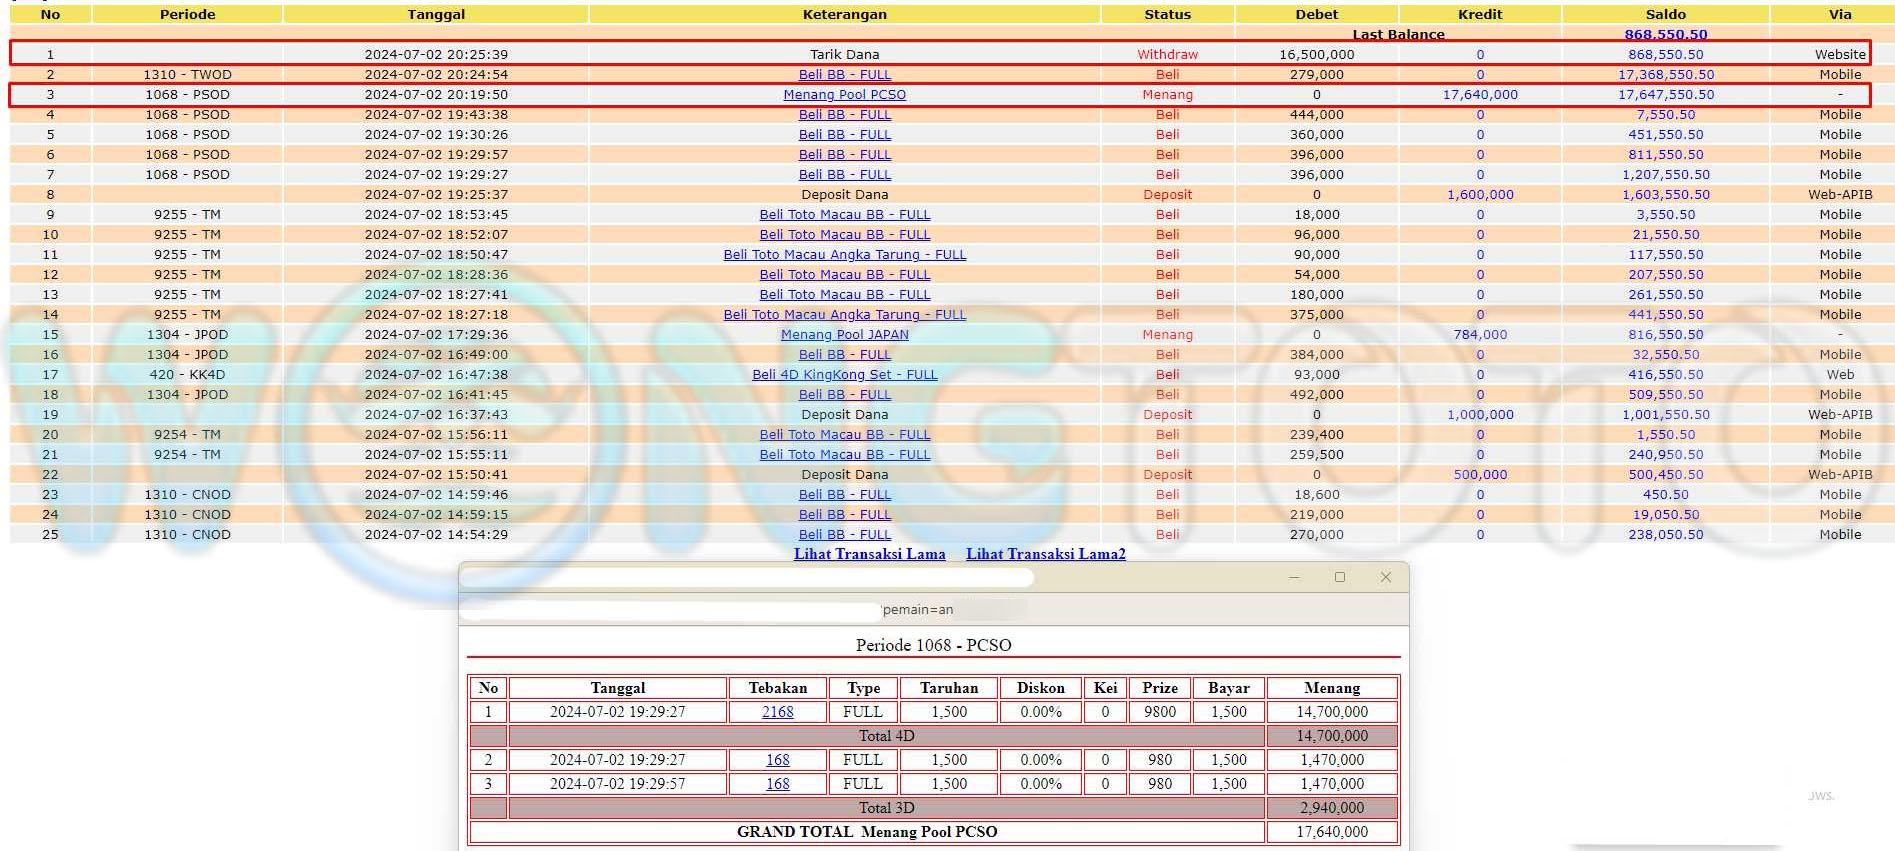This screenshot has height=851, width=1895.
Task: Click saldo value 17,647,550.50
Action: (1665, 95)
